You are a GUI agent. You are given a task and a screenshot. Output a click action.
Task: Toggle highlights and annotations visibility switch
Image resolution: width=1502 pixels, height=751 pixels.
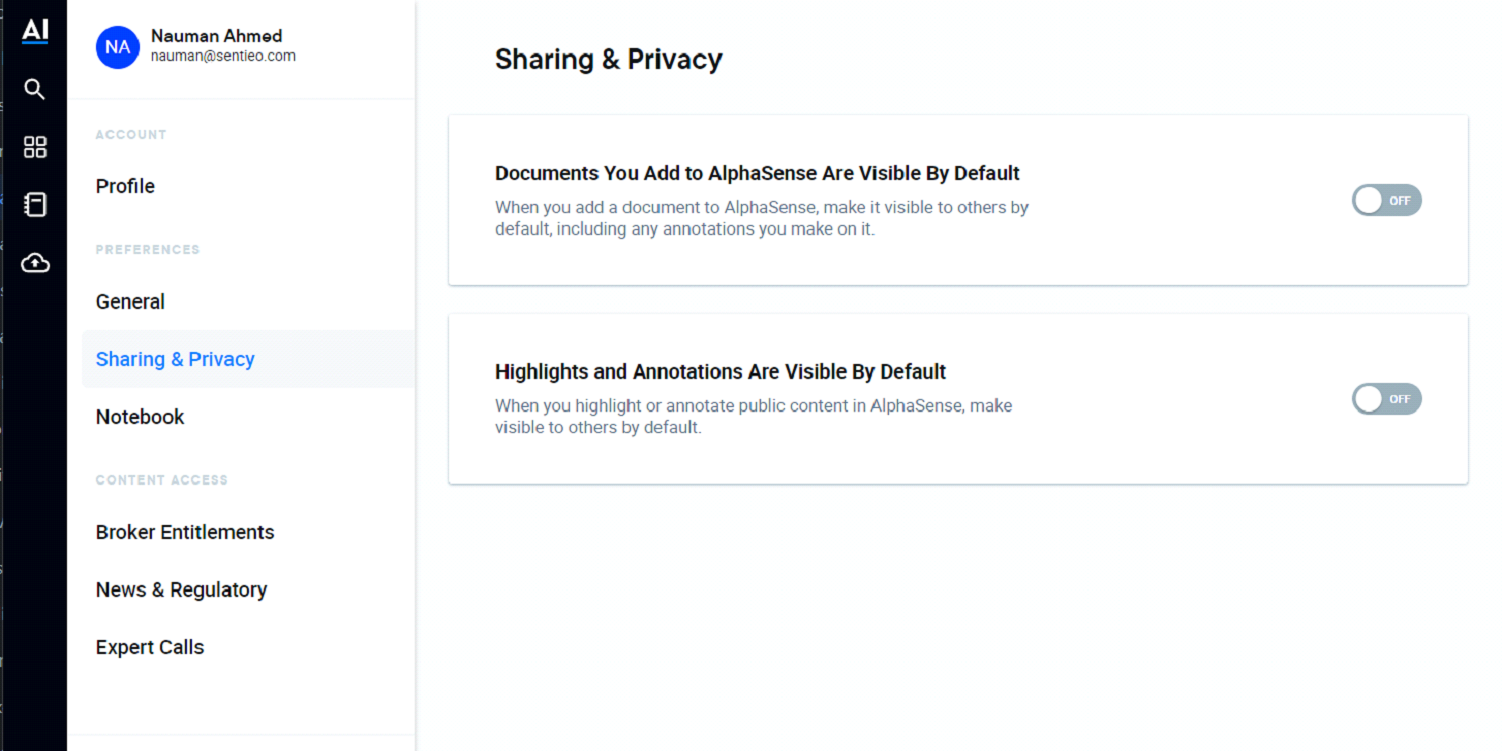(1386, 399)
